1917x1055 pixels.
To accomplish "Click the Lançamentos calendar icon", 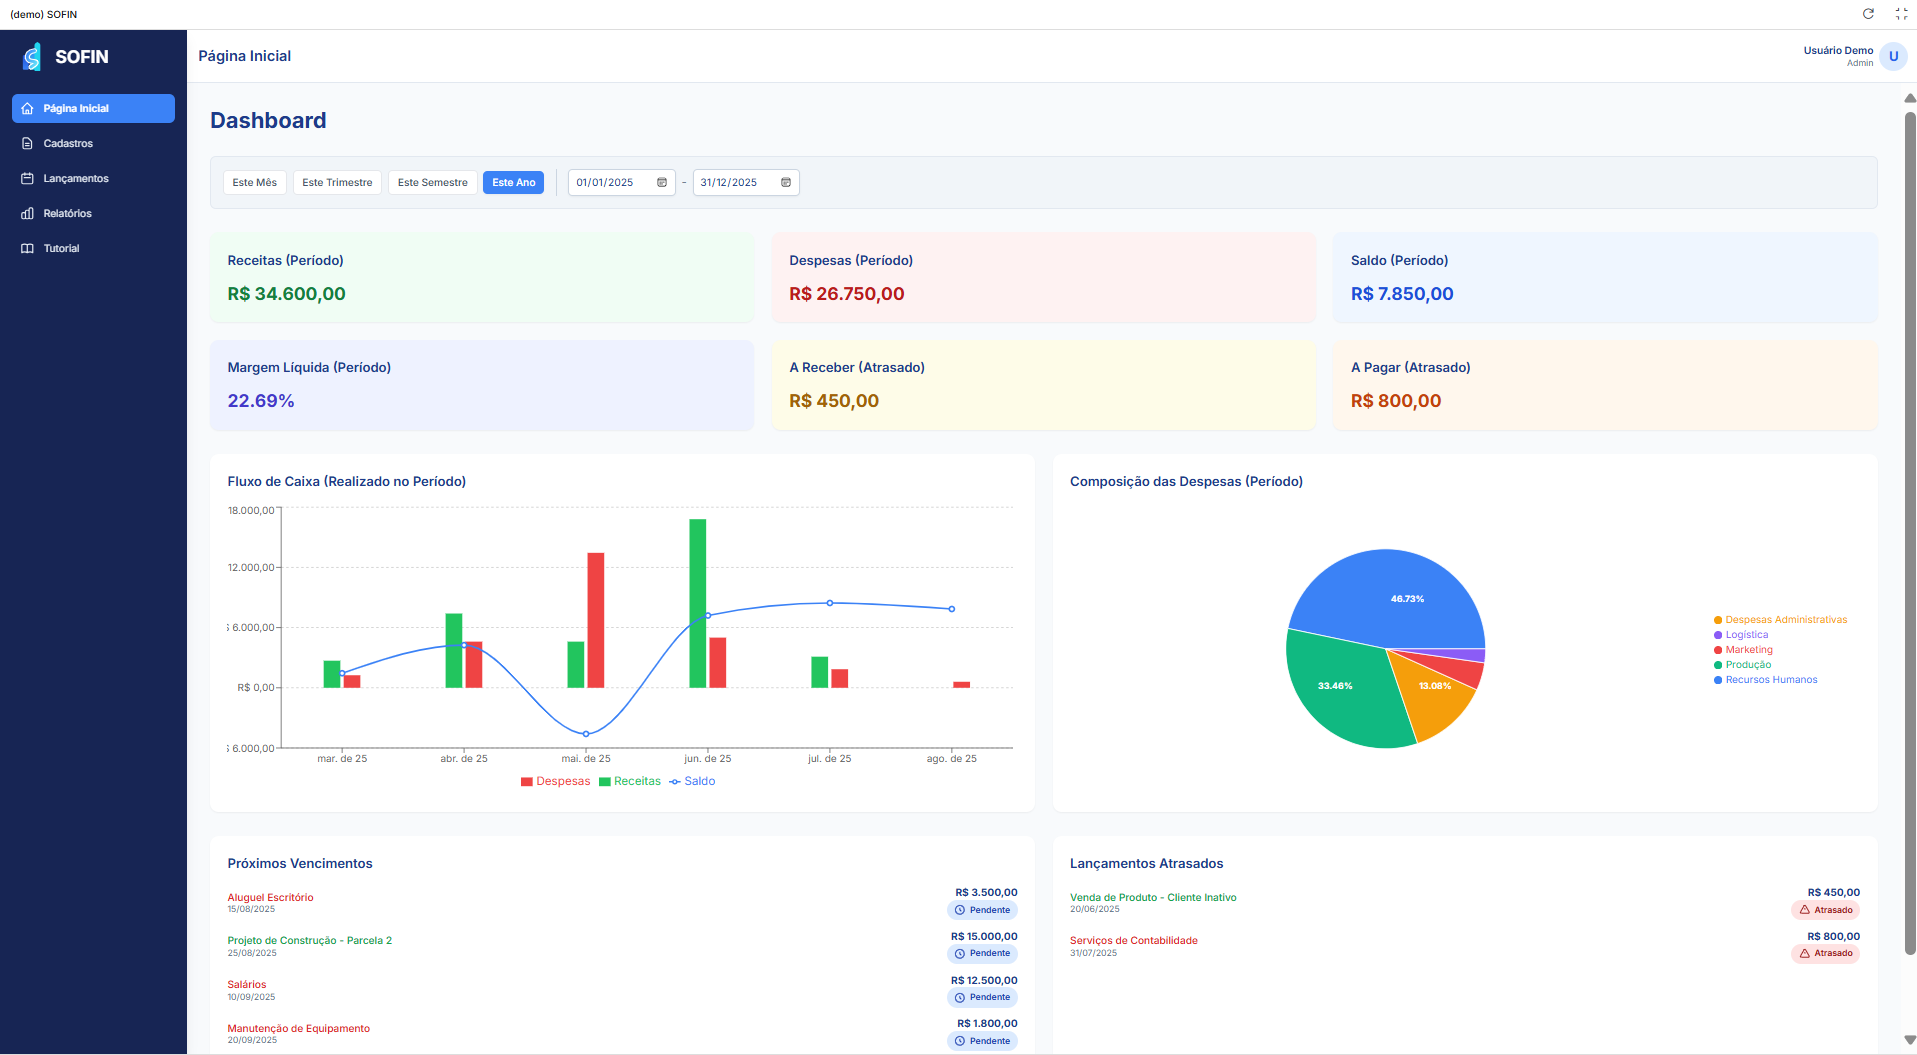I will click(x=27, y=179).
